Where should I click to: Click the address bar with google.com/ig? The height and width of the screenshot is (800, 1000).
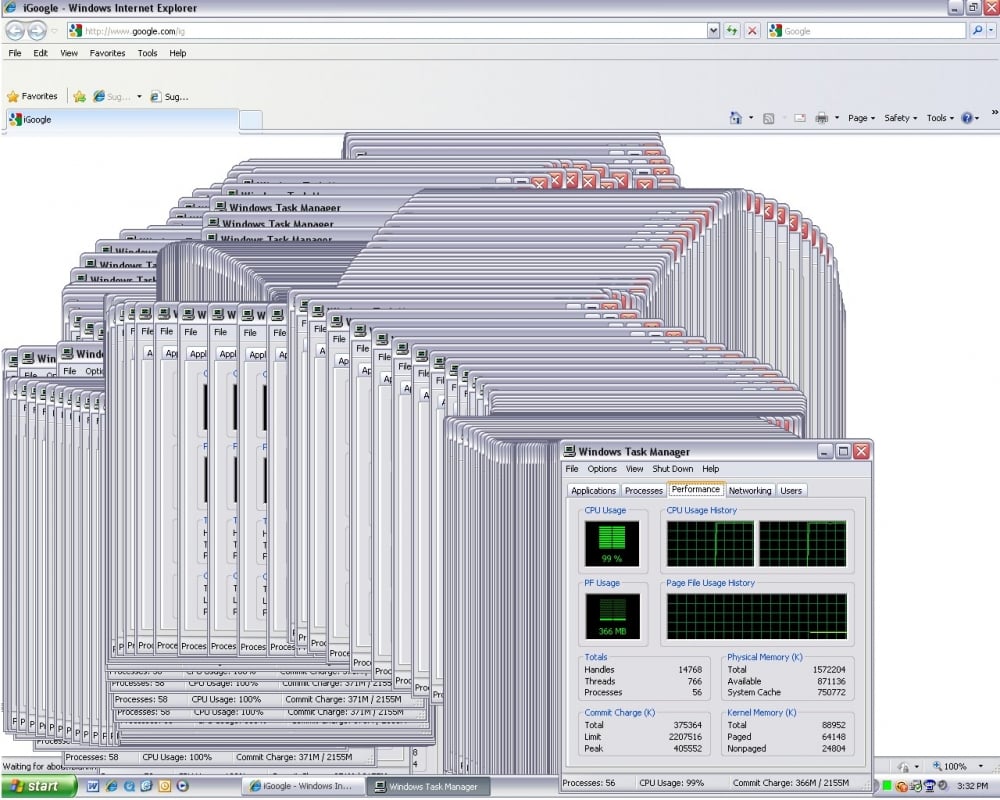click(387, 31)
